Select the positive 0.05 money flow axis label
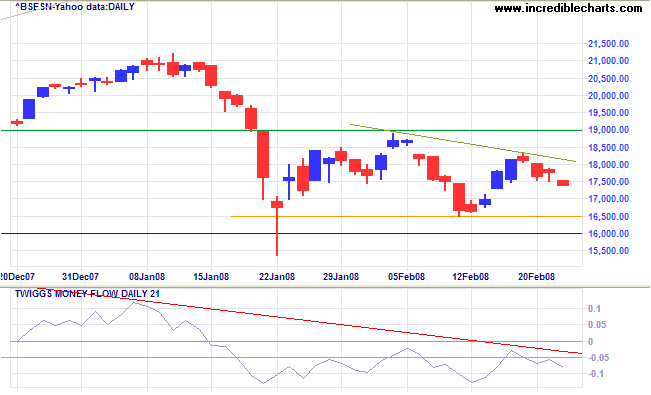651x395 pixels. 597,324
